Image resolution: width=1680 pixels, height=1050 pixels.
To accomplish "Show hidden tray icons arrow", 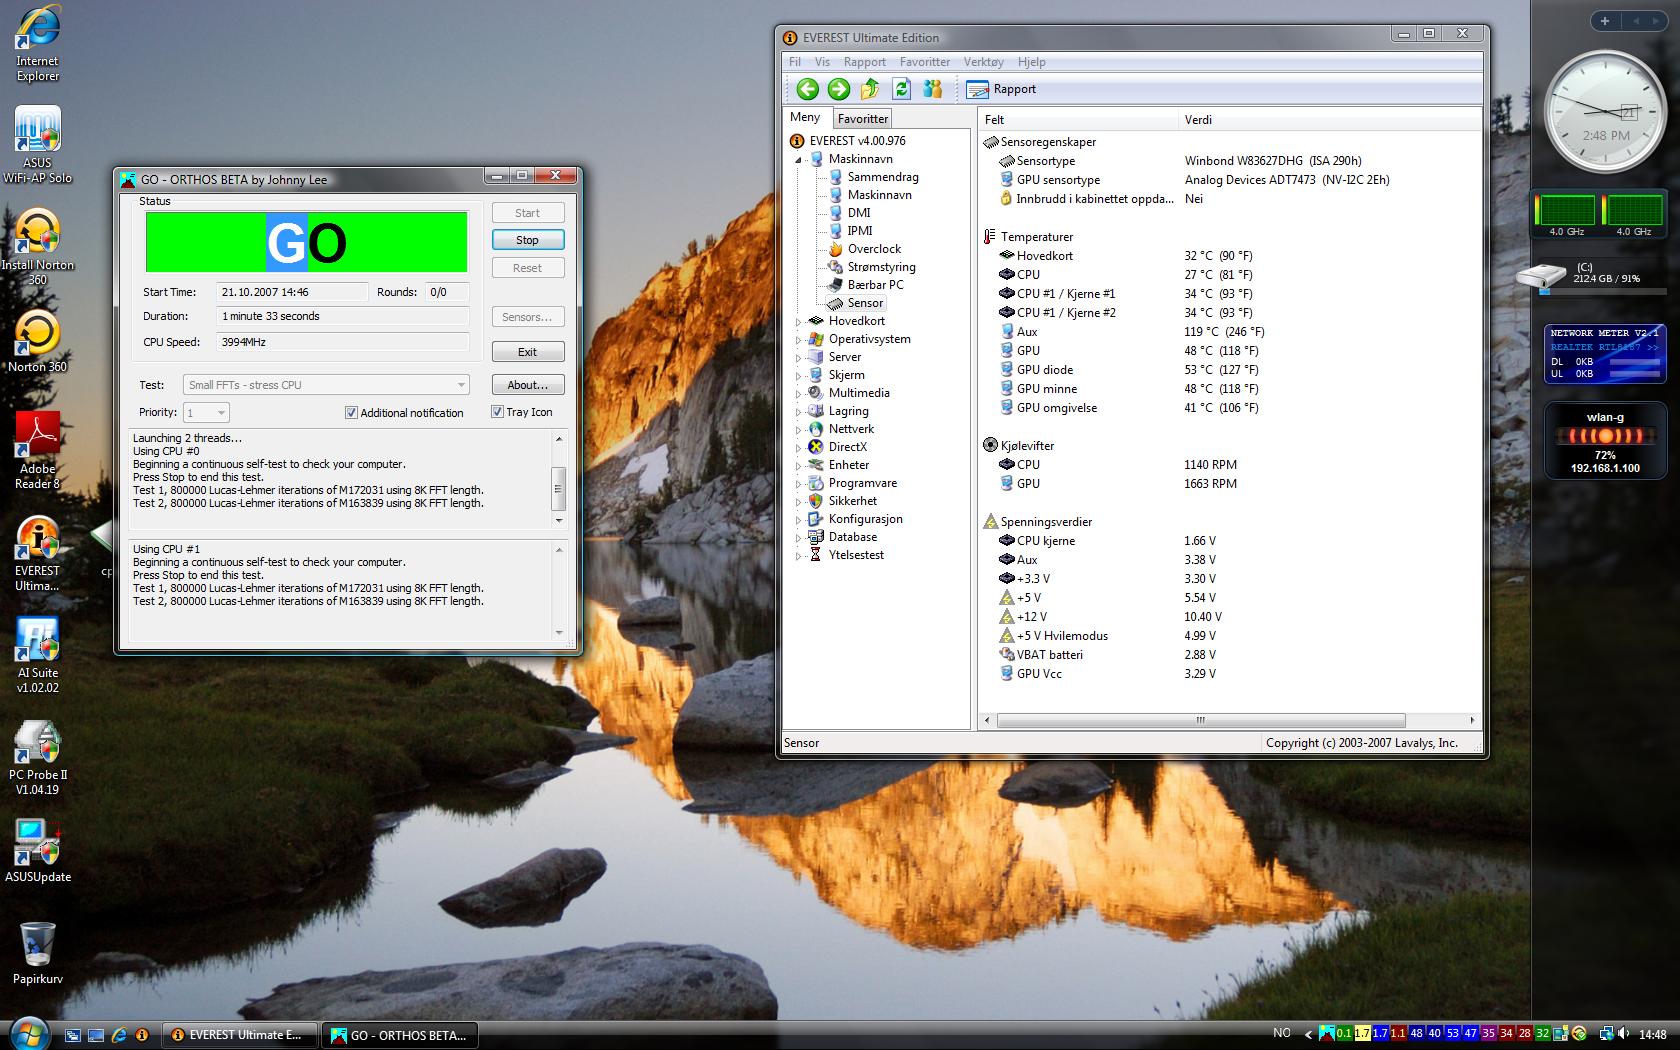I will click(x=1307, y=1034).
